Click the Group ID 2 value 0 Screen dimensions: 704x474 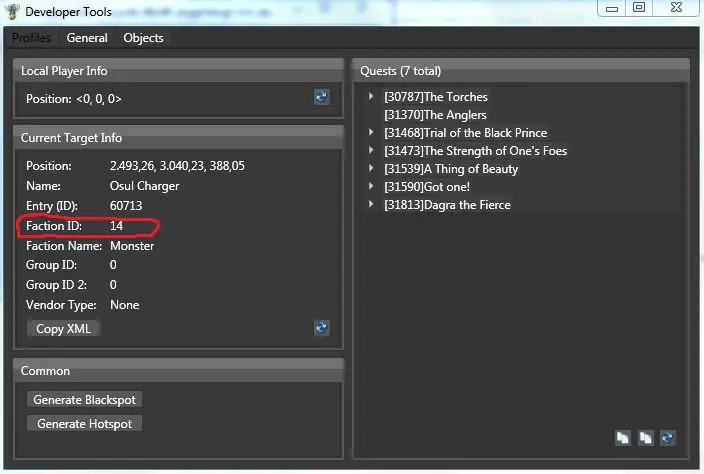point(113,285)
